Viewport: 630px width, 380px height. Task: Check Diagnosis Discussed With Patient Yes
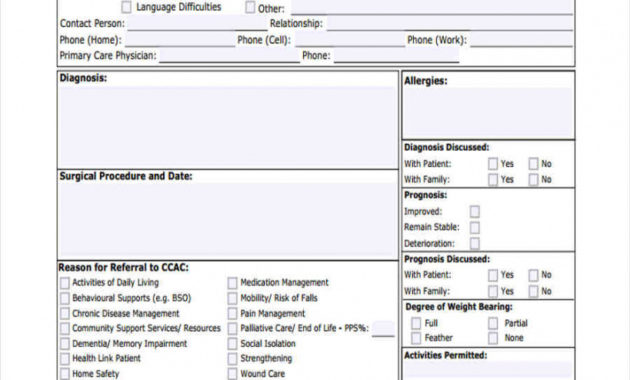(493, 164)
